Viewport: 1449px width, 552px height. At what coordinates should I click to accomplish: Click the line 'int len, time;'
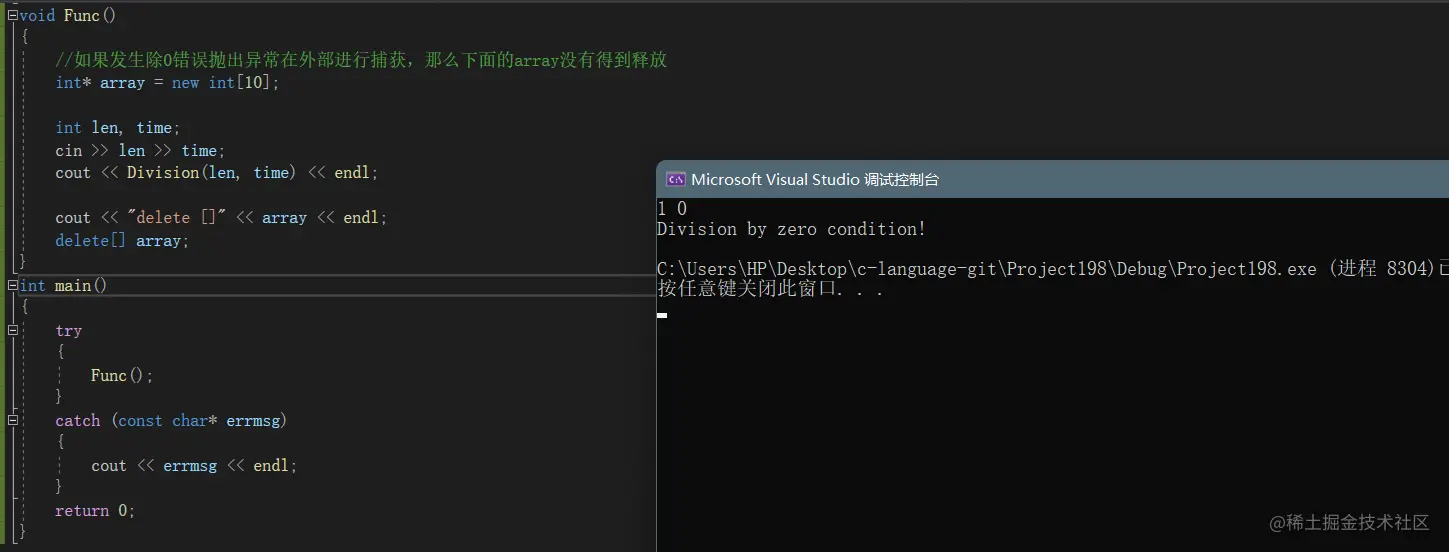[x=118, y=128]
